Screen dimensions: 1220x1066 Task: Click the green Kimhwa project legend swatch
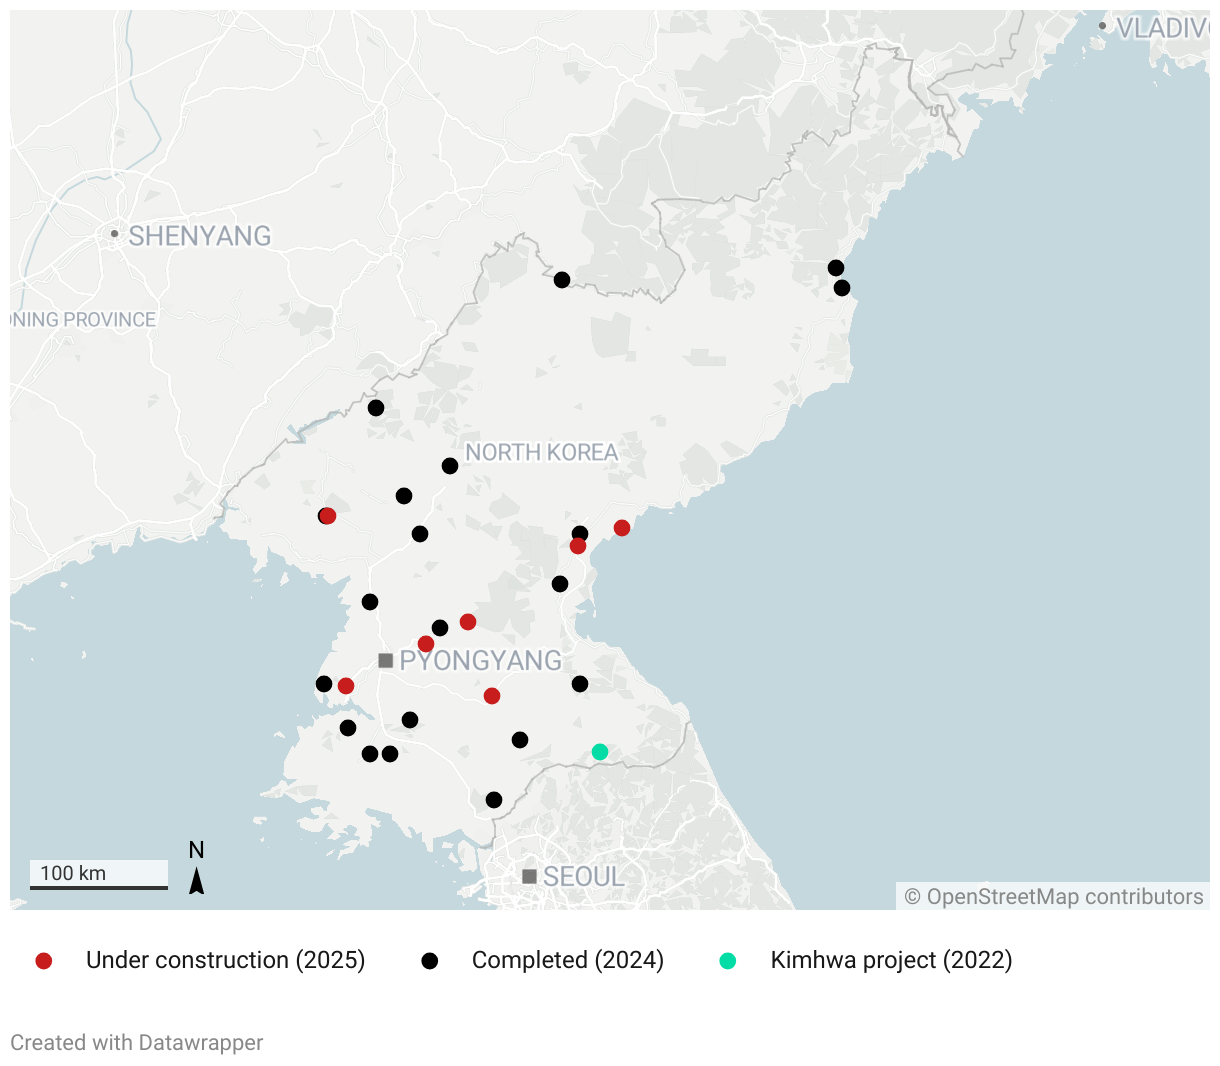tap(728, 961)
